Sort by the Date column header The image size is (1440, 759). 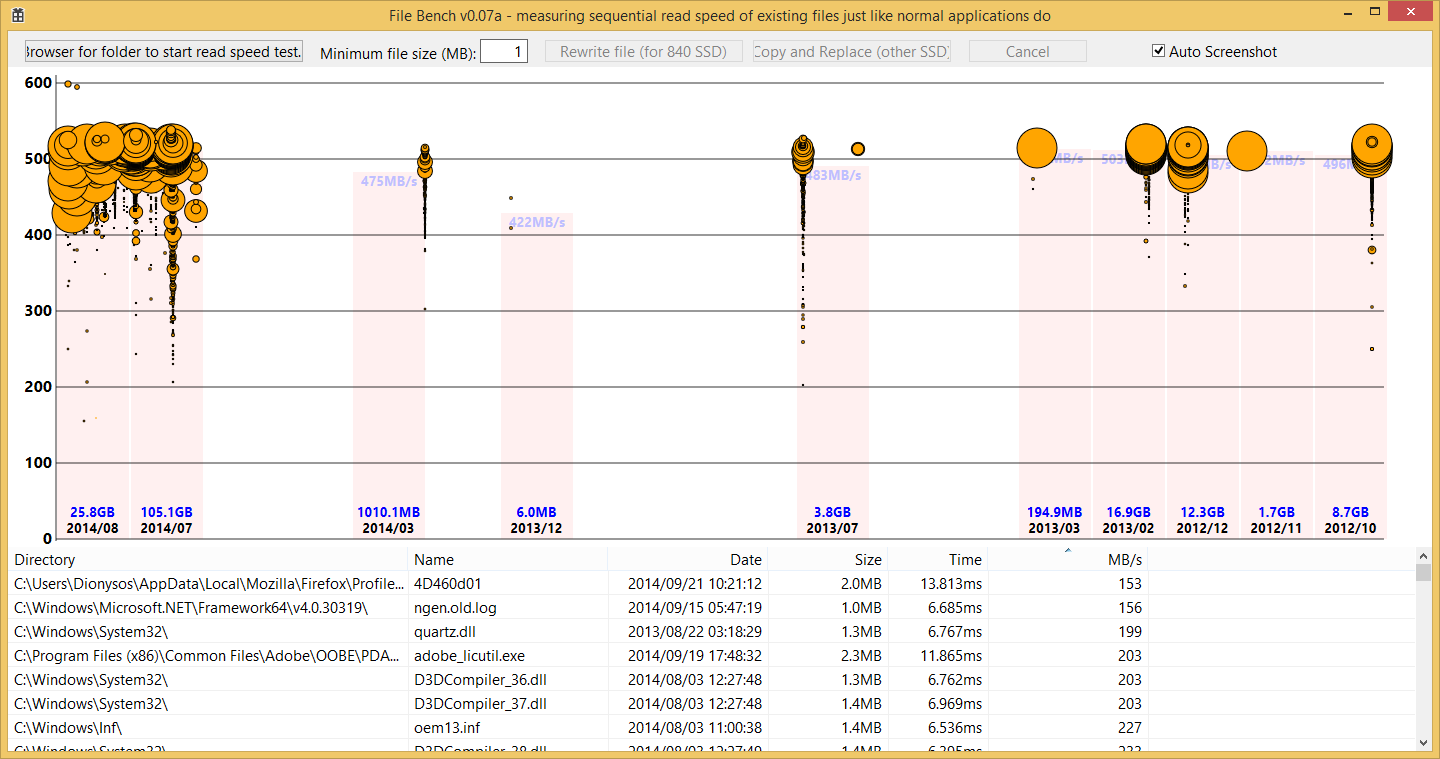pos(688,559)
